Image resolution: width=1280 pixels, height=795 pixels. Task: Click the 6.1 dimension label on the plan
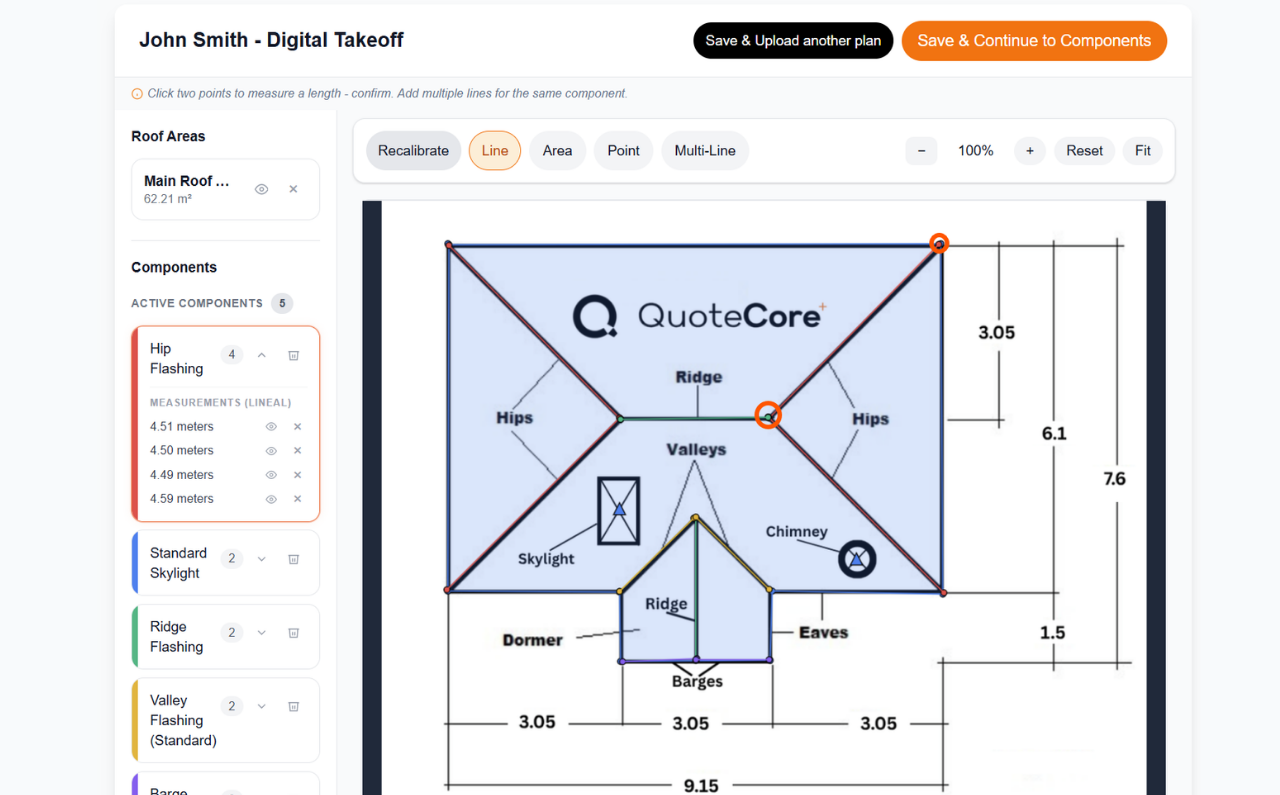[x=1054, y=433]
